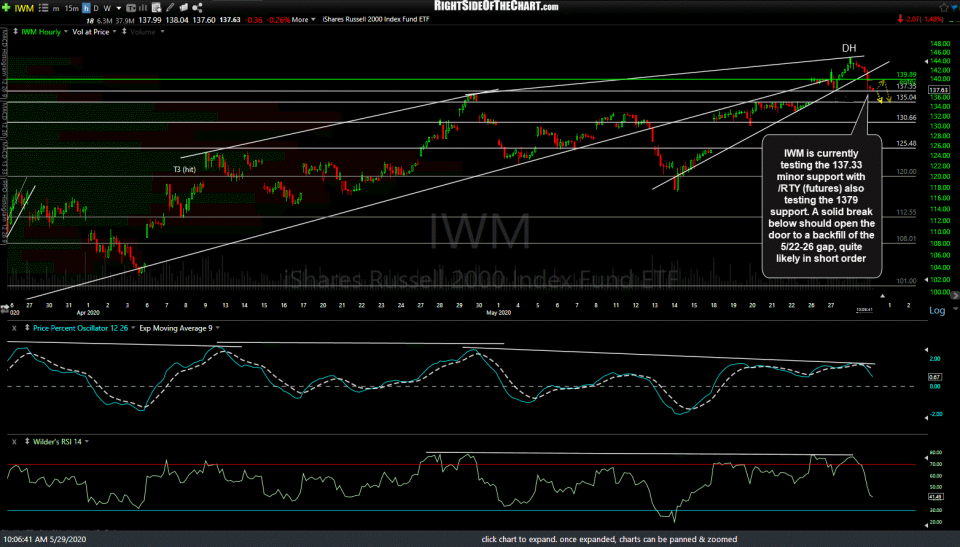960x547 pixels.
Task: Click the 135.04 support level label
Action: (906, 97)
